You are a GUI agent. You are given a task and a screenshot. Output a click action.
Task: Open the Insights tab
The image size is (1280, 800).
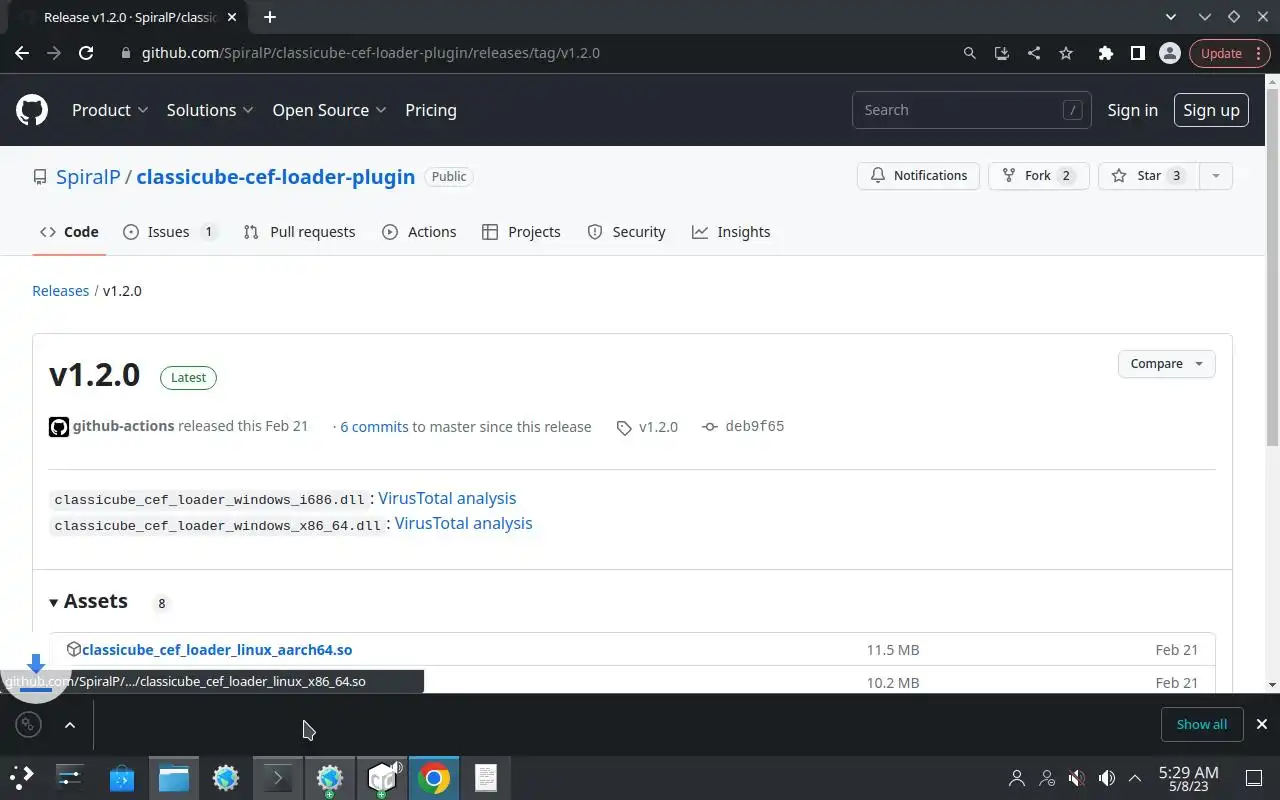(x=731, y=232)
